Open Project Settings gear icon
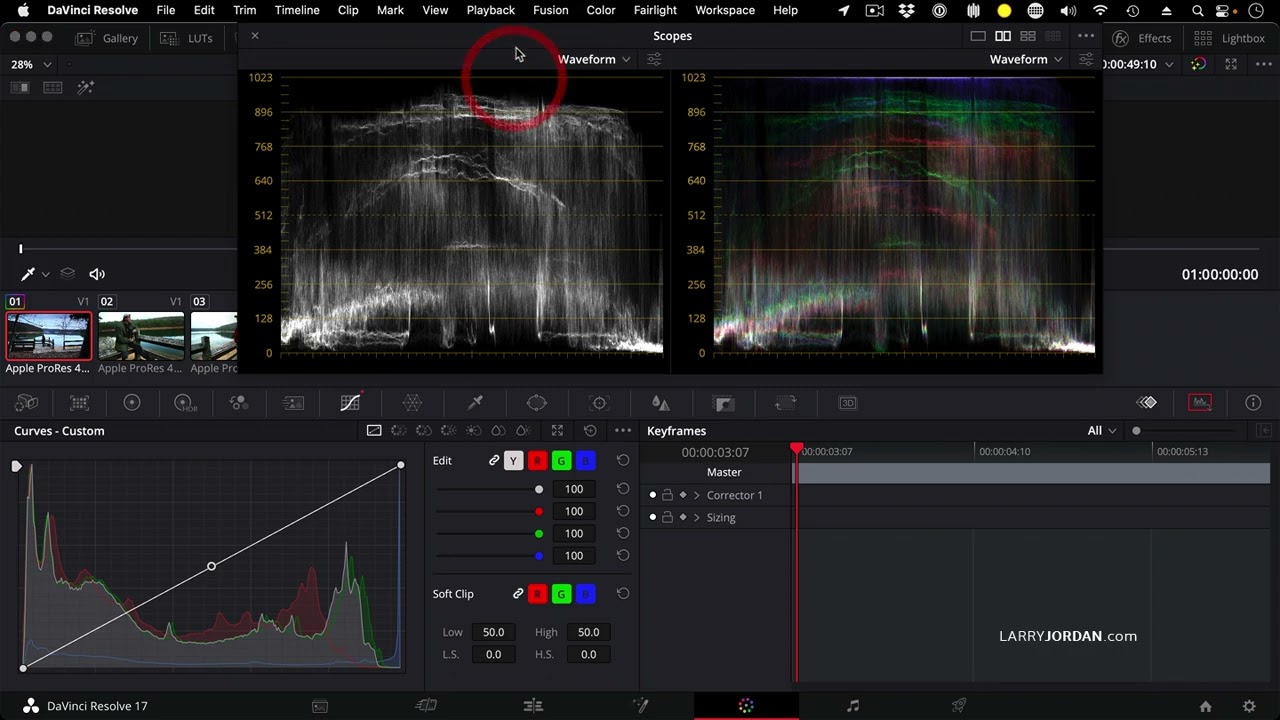 (x=1249, y=706)
